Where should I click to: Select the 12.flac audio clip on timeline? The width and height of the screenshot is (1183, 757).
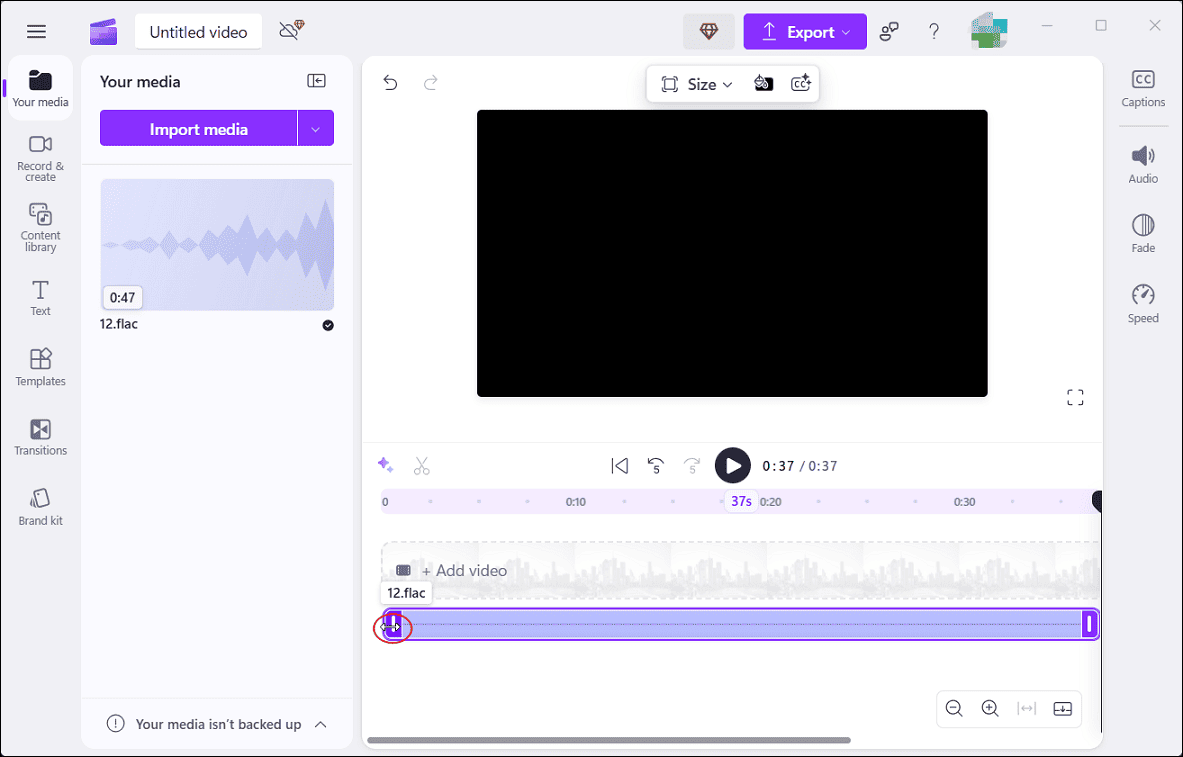tap(740, 624)
